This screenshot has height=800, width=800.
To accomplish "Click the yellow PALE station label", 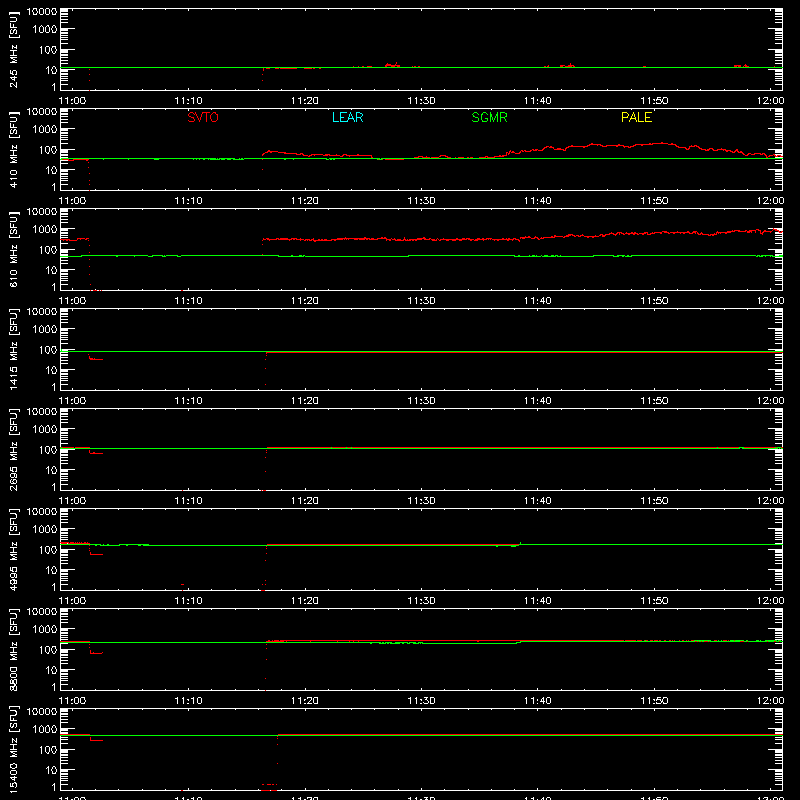I will 636,117.
